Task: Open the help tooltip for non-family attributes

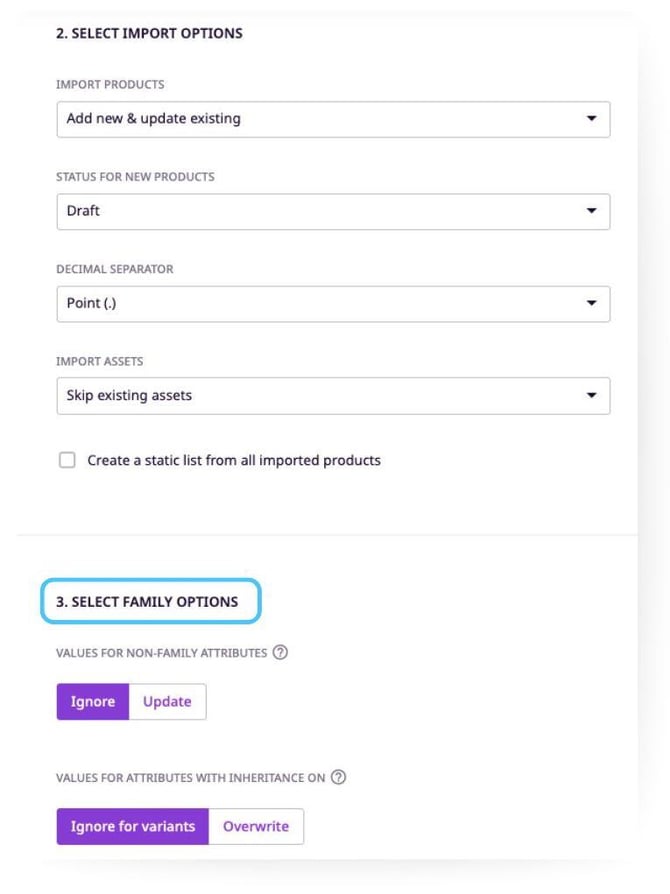Action: pos(280,652)
